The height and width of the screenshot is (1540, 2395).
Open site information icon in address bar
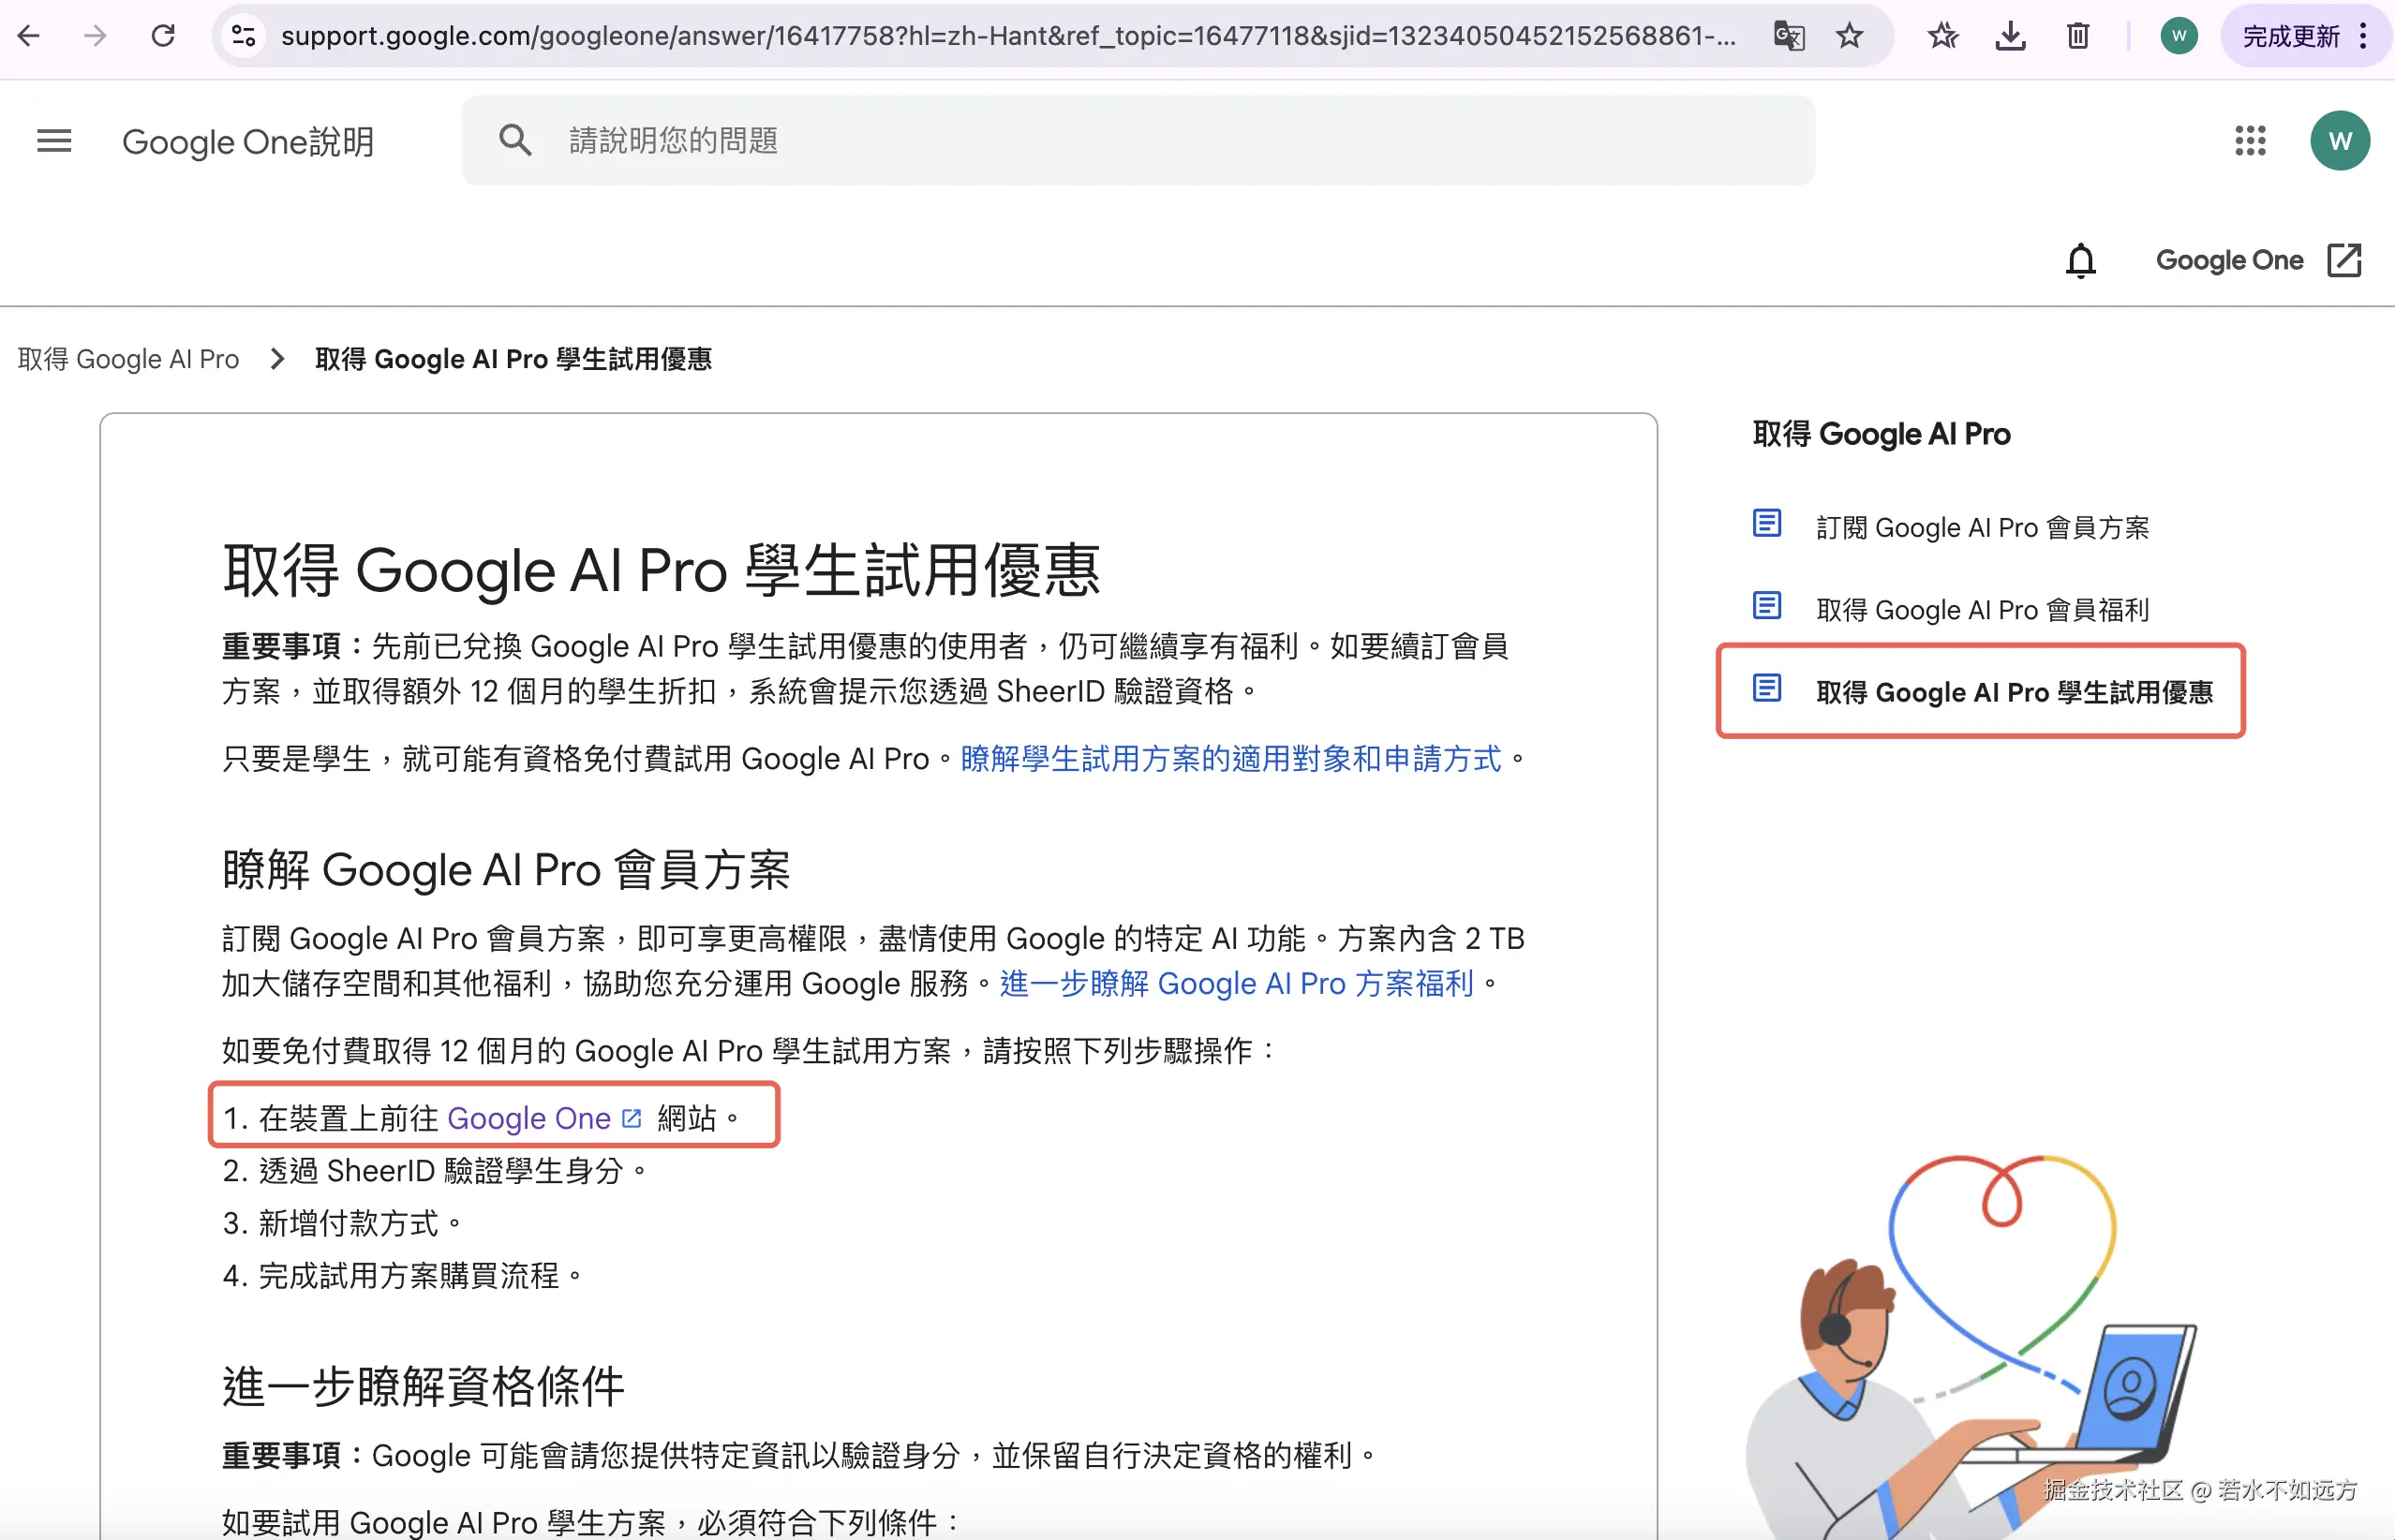pos(244,37)
